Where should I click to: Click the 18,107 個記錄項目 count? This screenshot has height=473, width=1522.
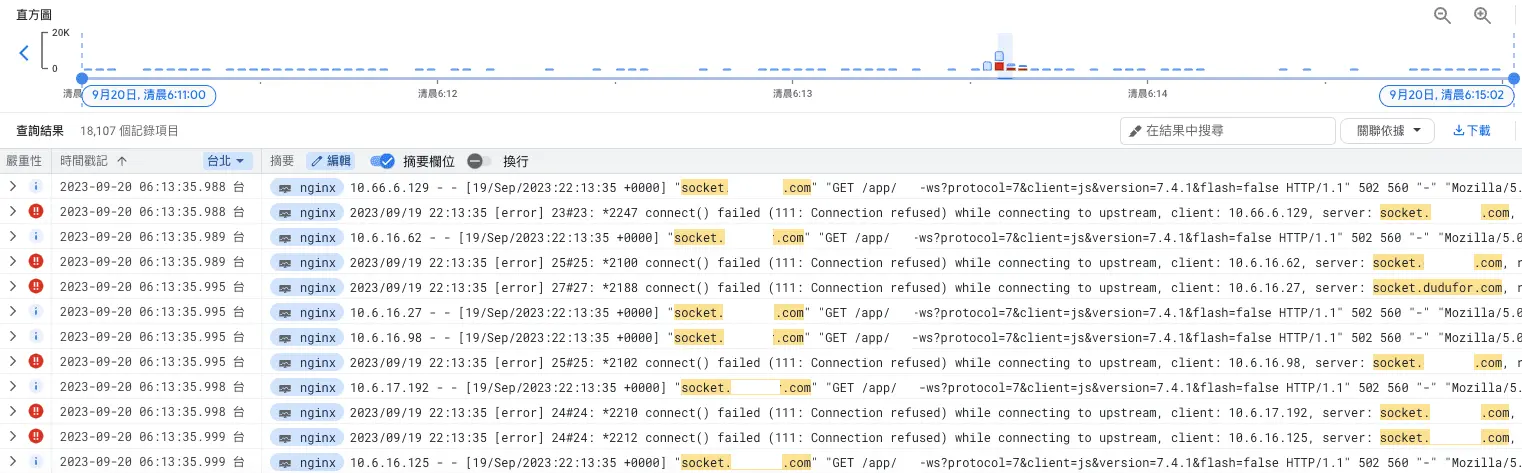[129, 130]
